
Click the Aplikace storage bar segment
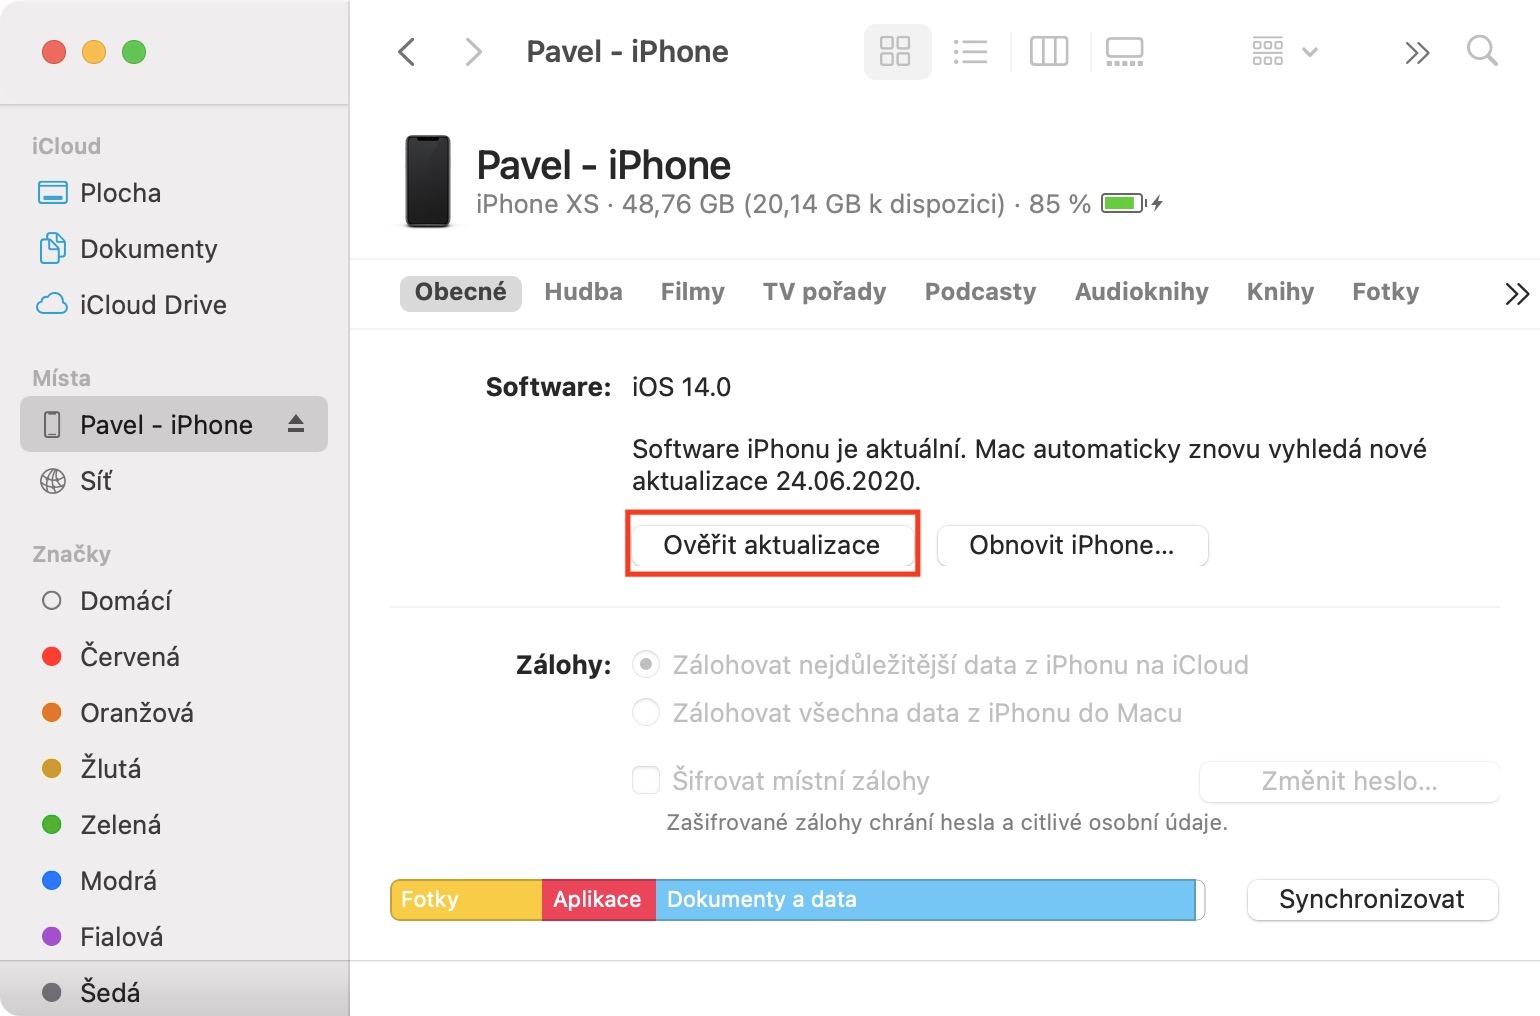tap(597, 900)
